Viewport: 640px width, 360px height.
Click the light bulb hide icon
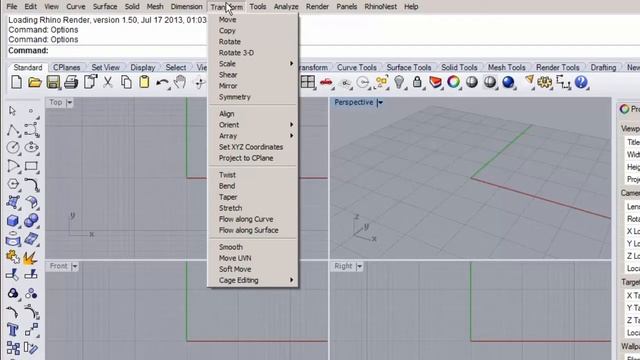point(399,82)
